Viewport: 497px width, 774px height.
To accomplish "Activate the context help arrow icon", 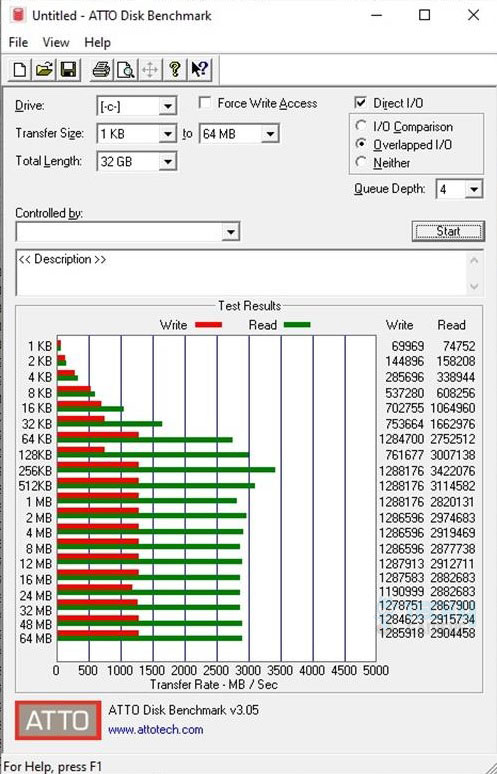I will coord(200,70).
